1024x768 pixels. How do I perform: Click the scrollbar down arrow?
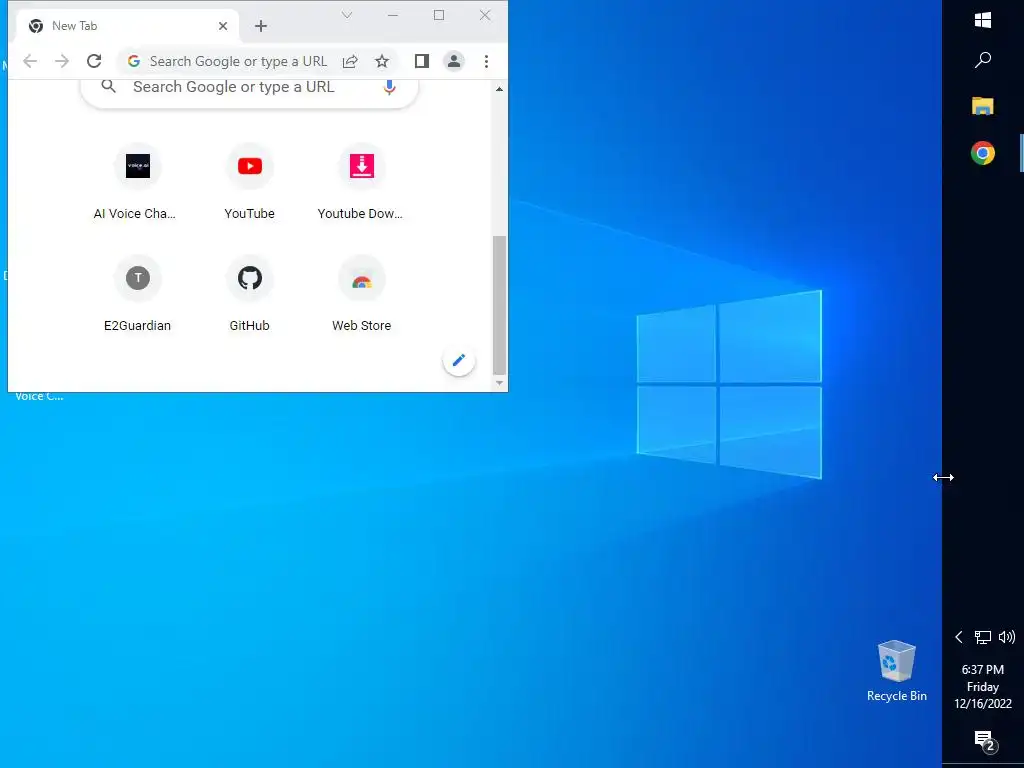click(500, 383)
